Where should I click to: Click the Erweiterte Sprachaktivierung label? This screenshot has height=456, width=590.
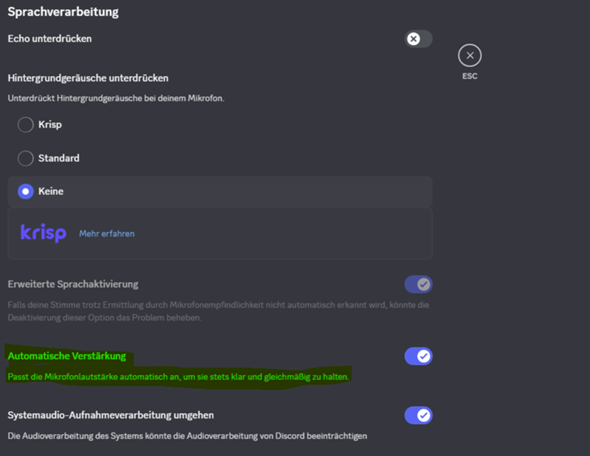(x=73, y=284)
